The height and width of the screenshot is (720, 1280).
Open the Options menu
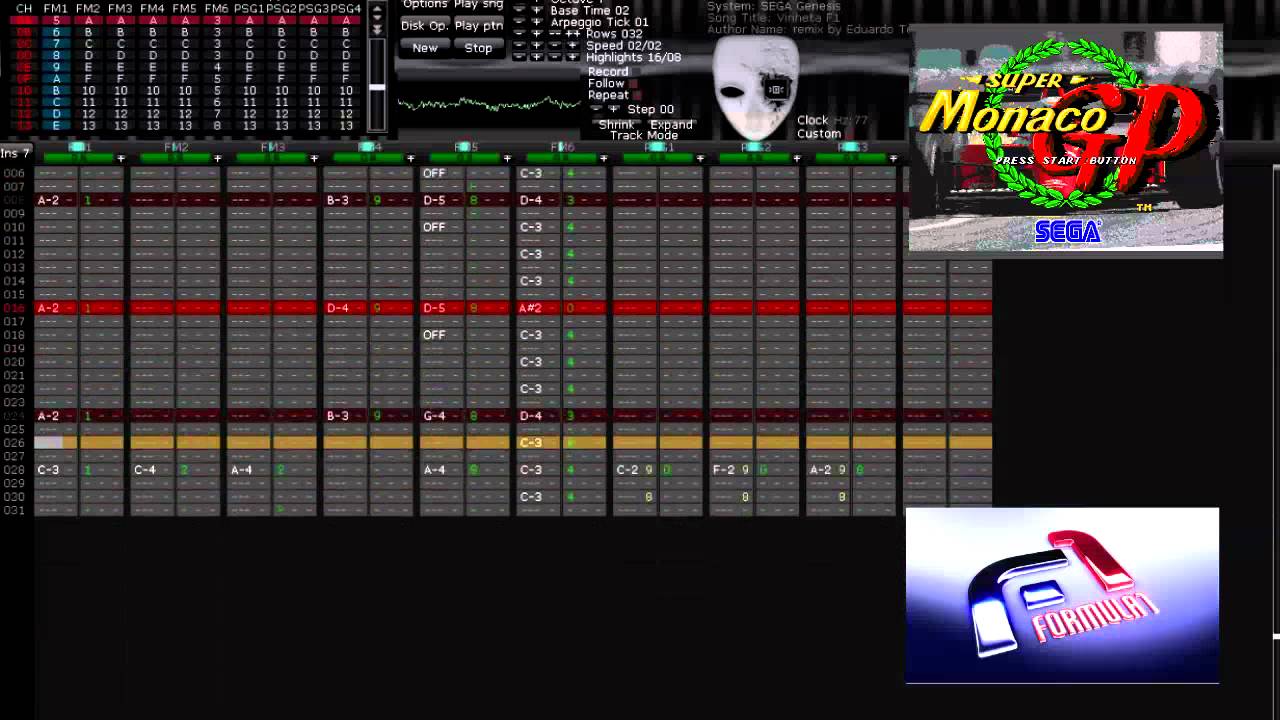[425, 5]
